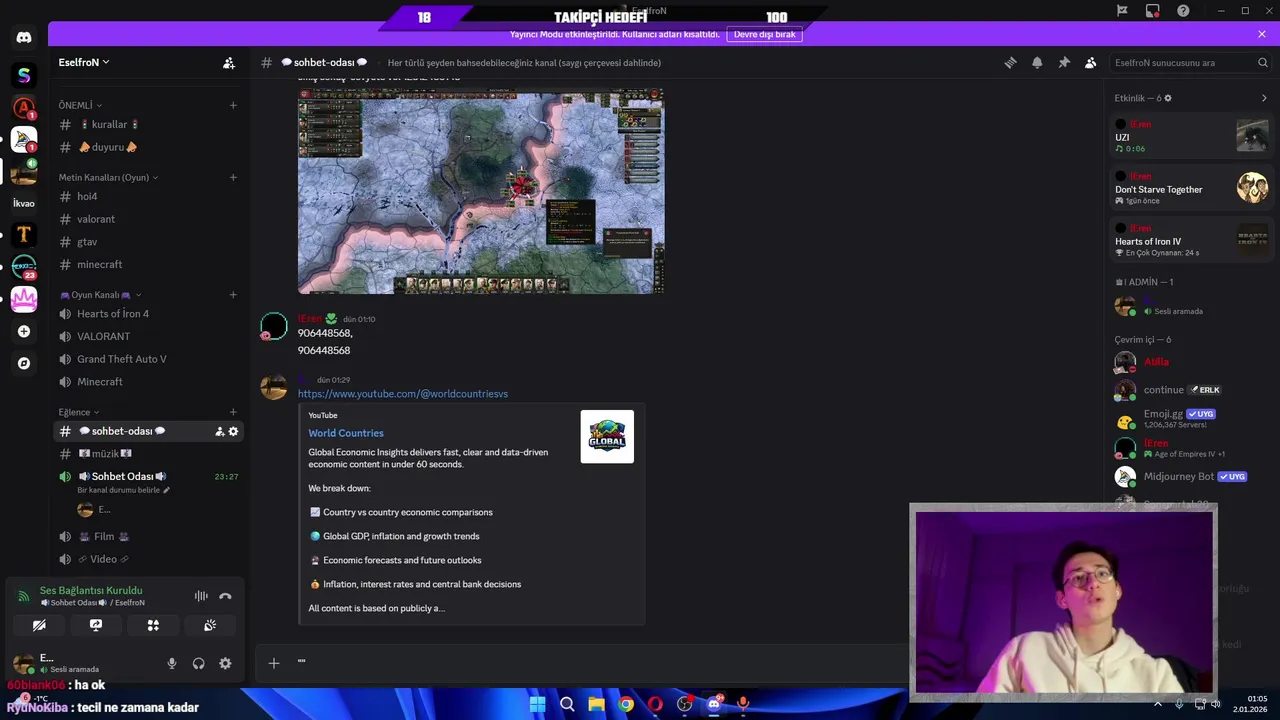Open Discord direct messages home icon
Screen dimensions: 1280x720
24,38
